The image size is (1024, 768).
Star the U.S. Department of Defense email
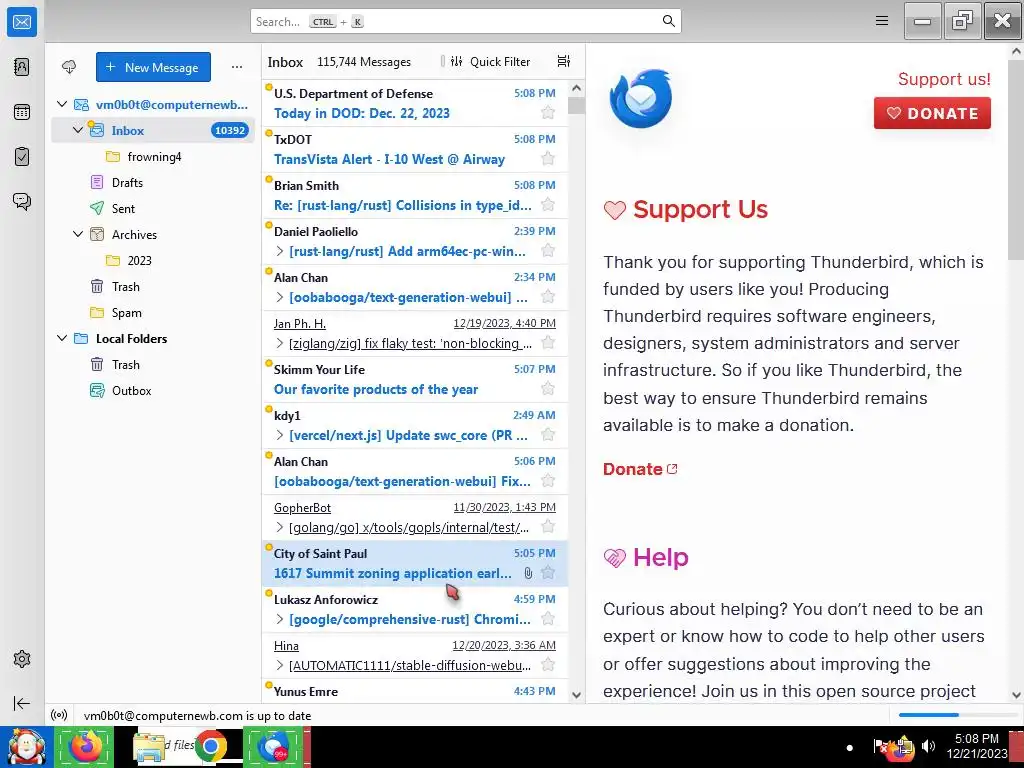pos(548,113)
